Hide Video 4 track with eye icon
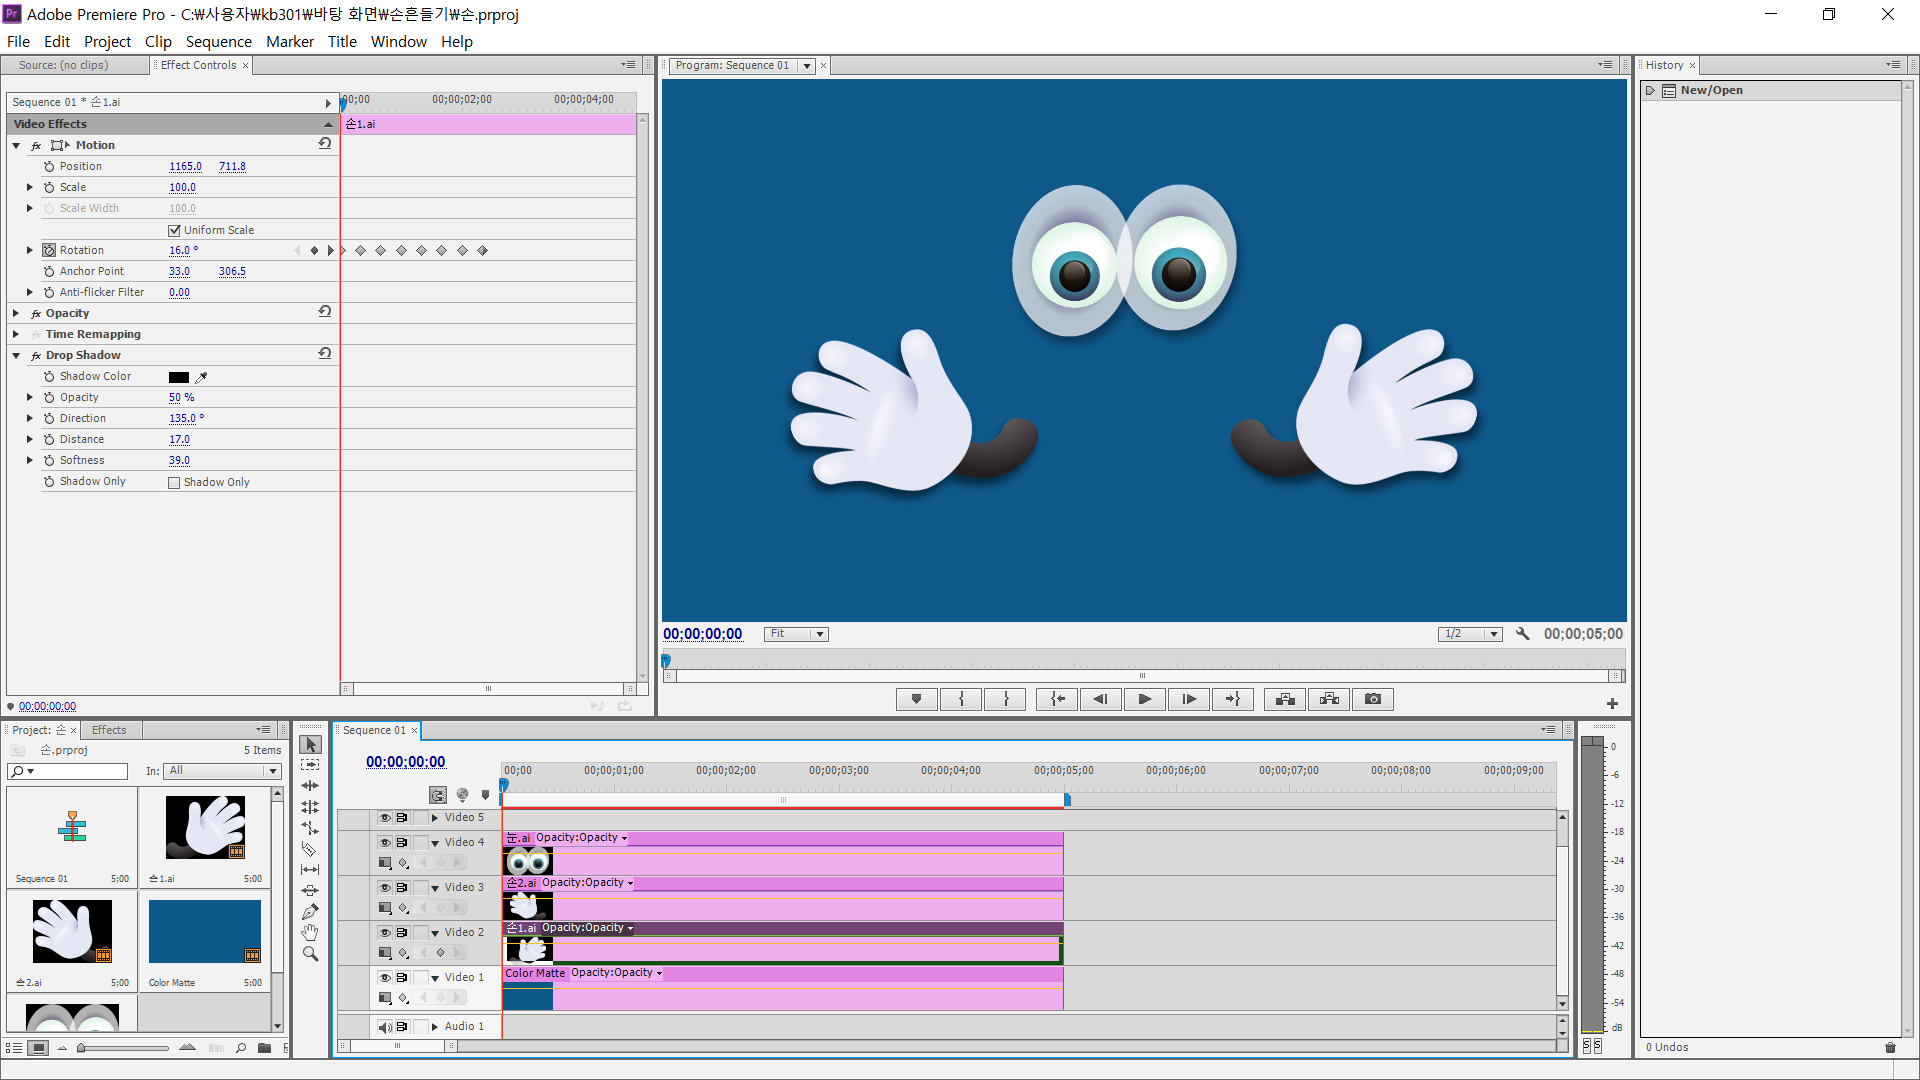The image size is (1920, 1080). click(x=384, y=842)
